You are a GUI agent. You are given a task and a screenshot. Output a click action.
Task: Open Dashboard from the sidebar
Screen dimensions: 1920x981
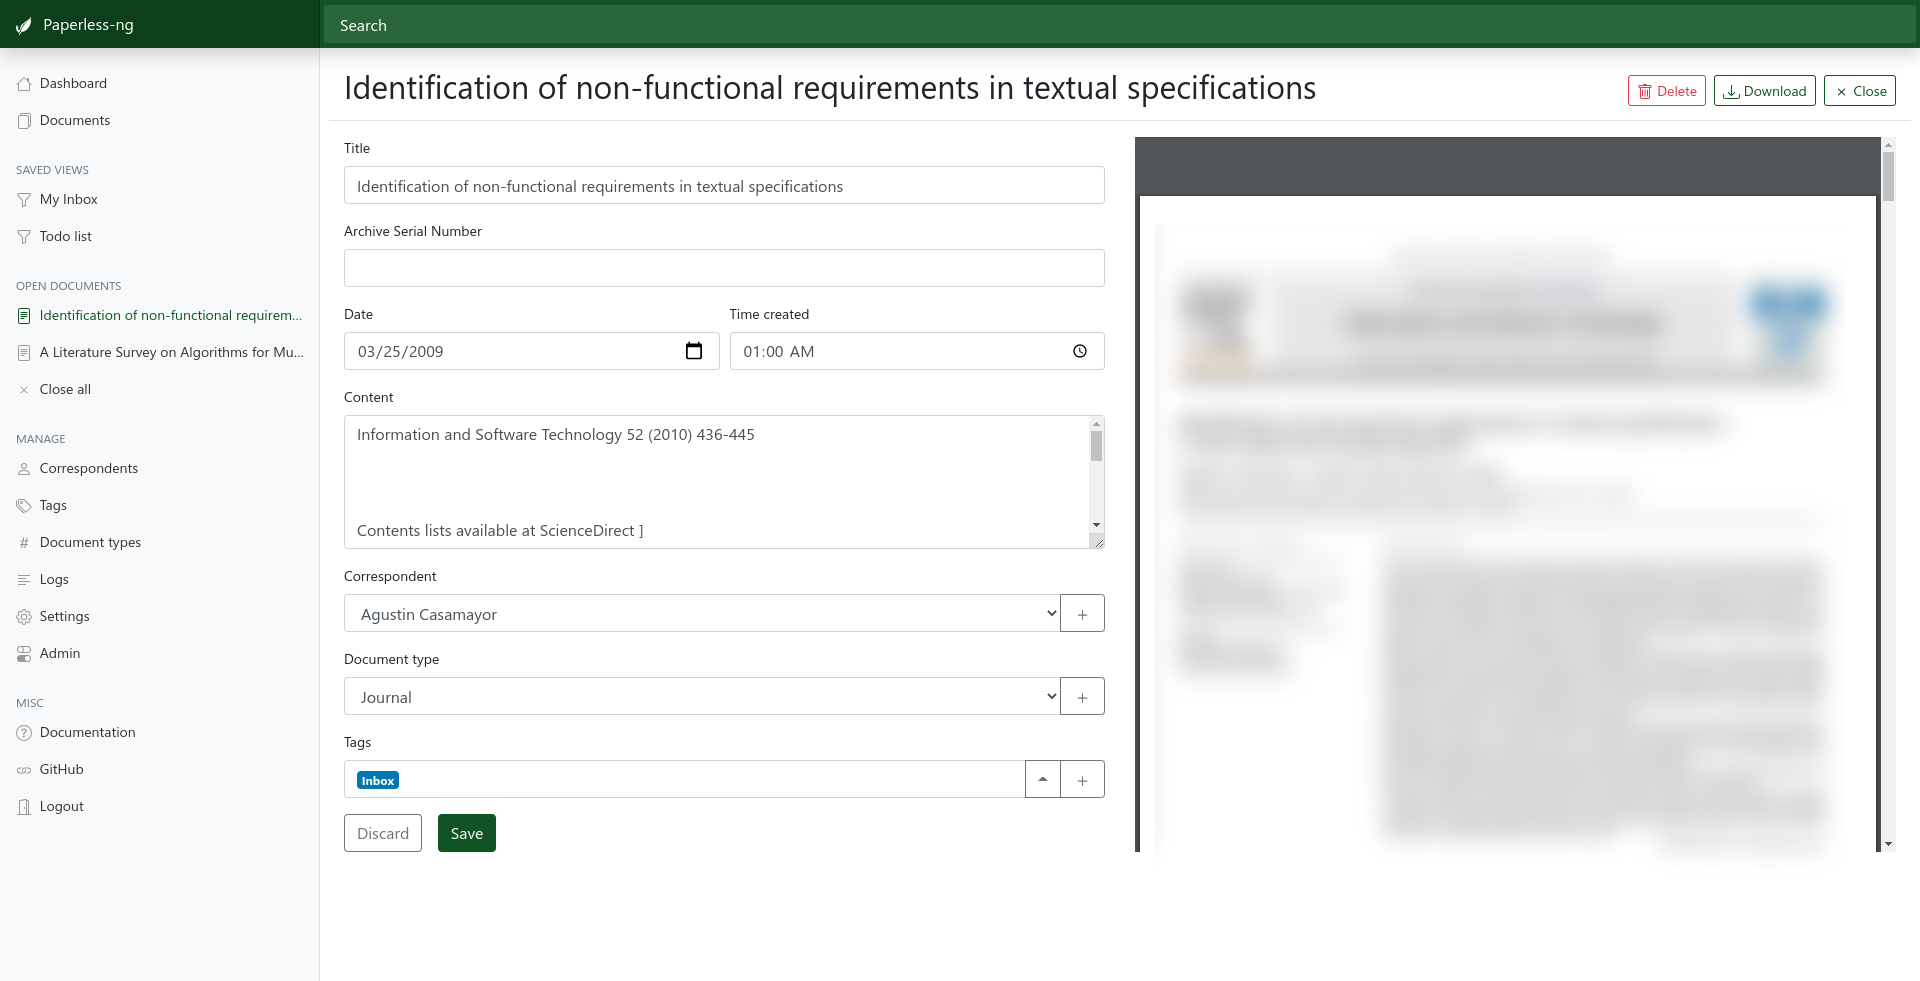pos(73,84)
